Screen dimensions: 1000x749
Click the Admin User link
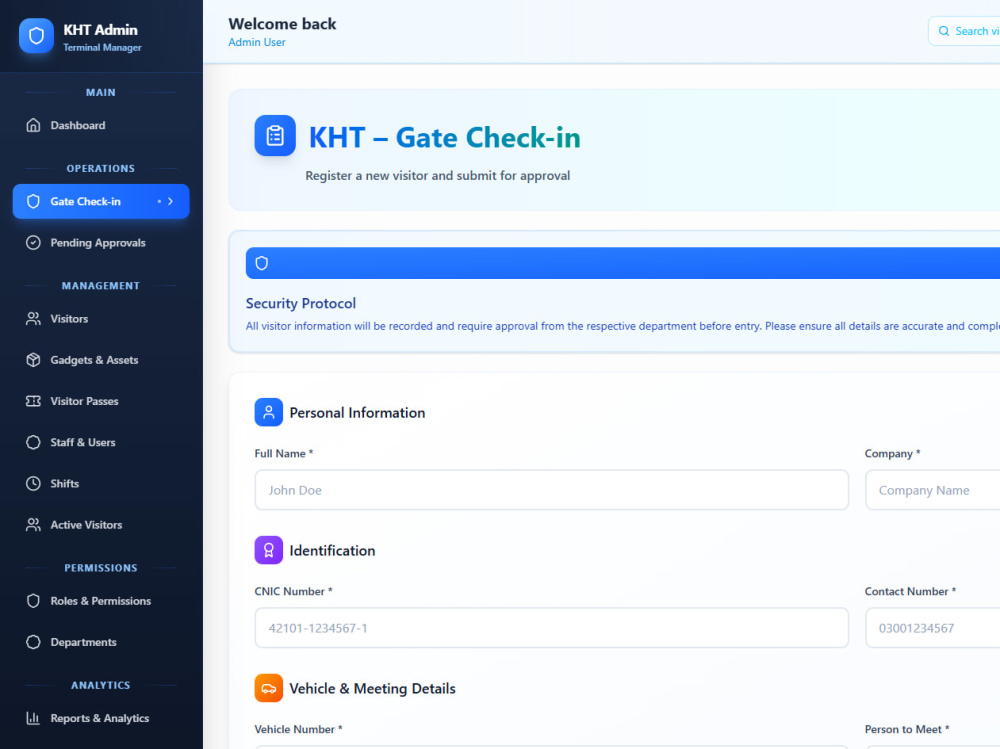257,42
